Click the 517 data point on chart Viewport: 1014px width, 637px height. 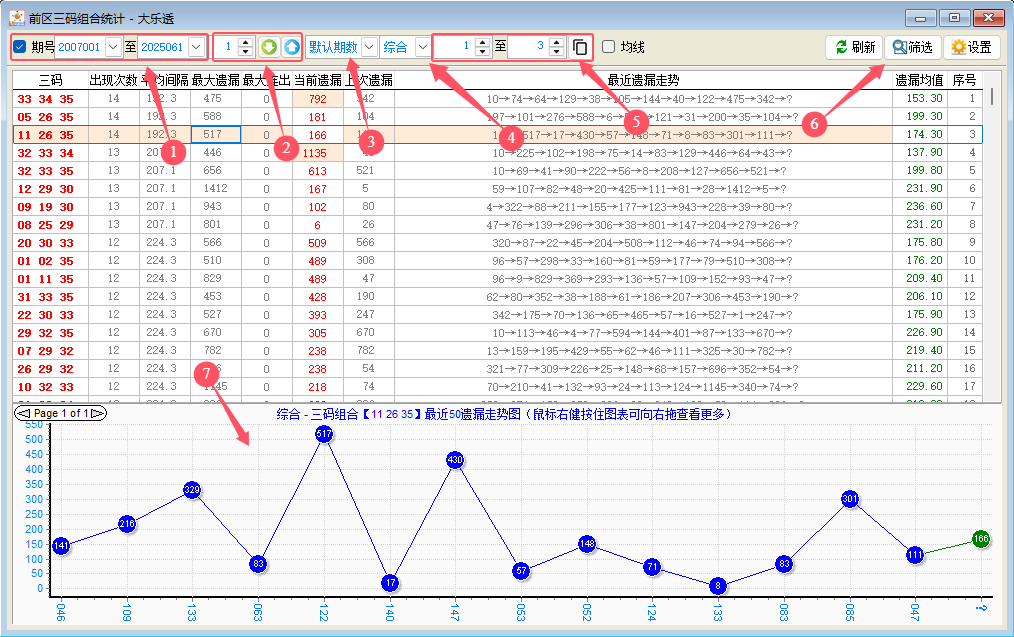pos(324,434)
